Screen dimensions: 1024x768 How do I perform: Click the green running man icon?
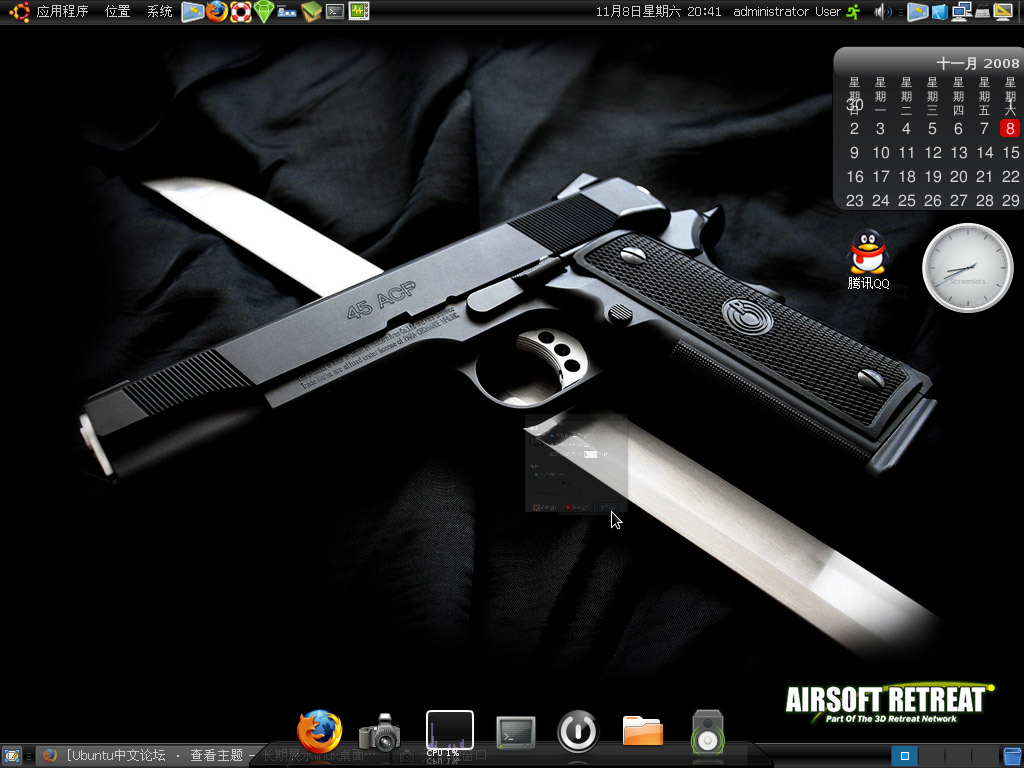point(854,12)
